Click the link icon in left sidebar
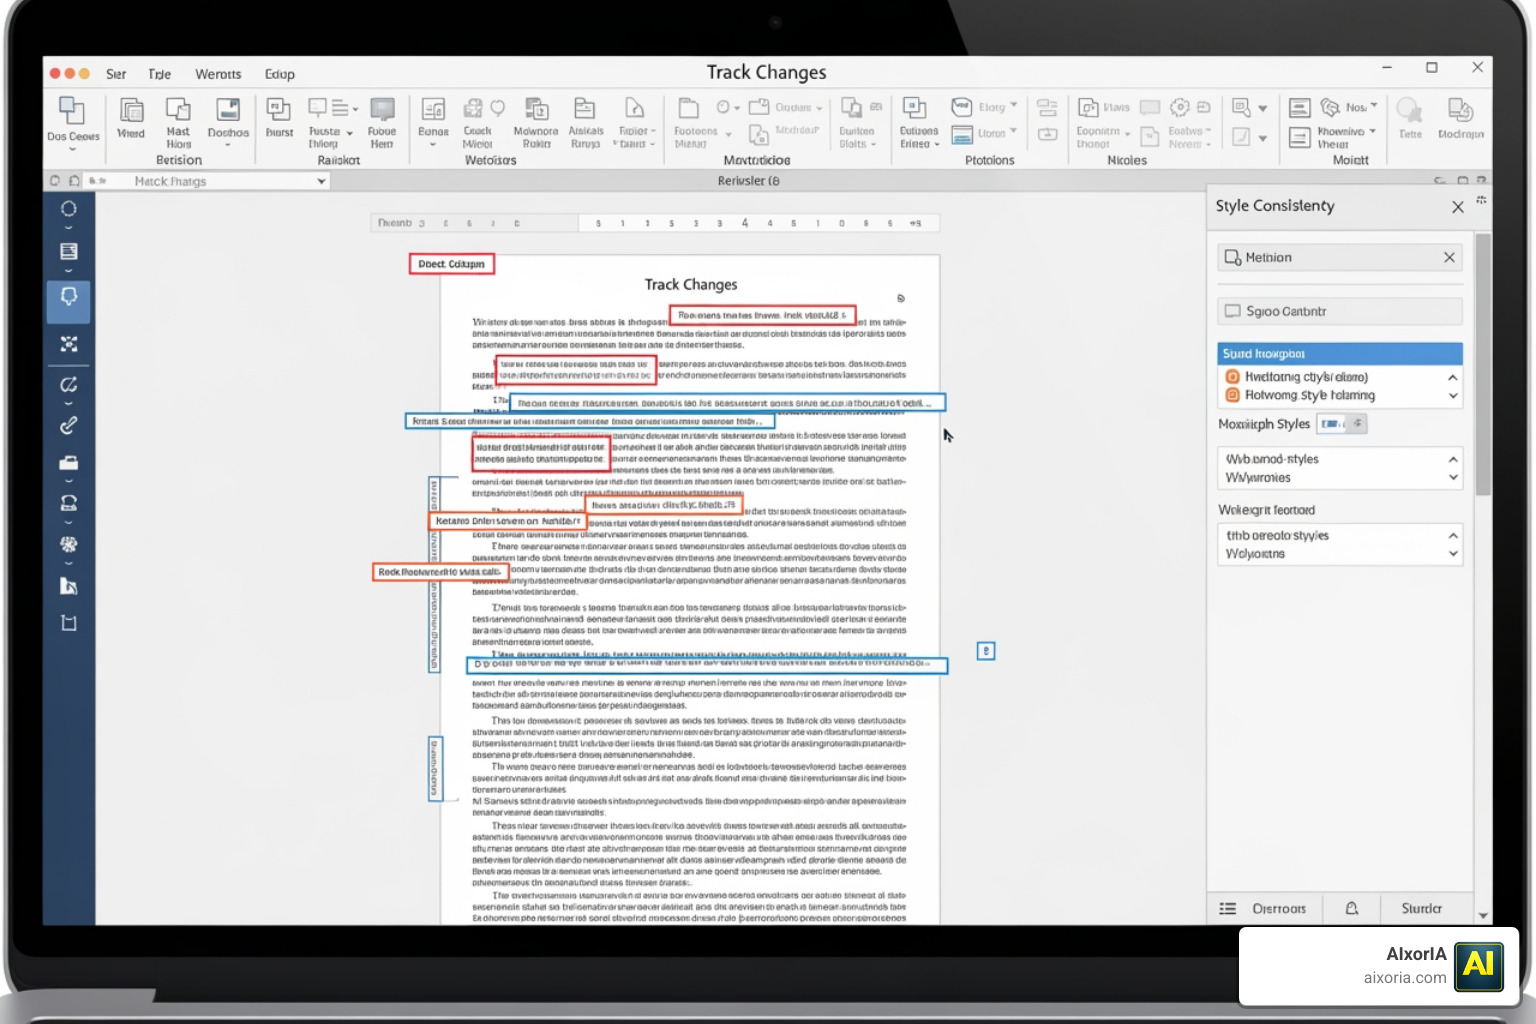The width and height of the screenshot is (1536, 1024). coord(68,425)
